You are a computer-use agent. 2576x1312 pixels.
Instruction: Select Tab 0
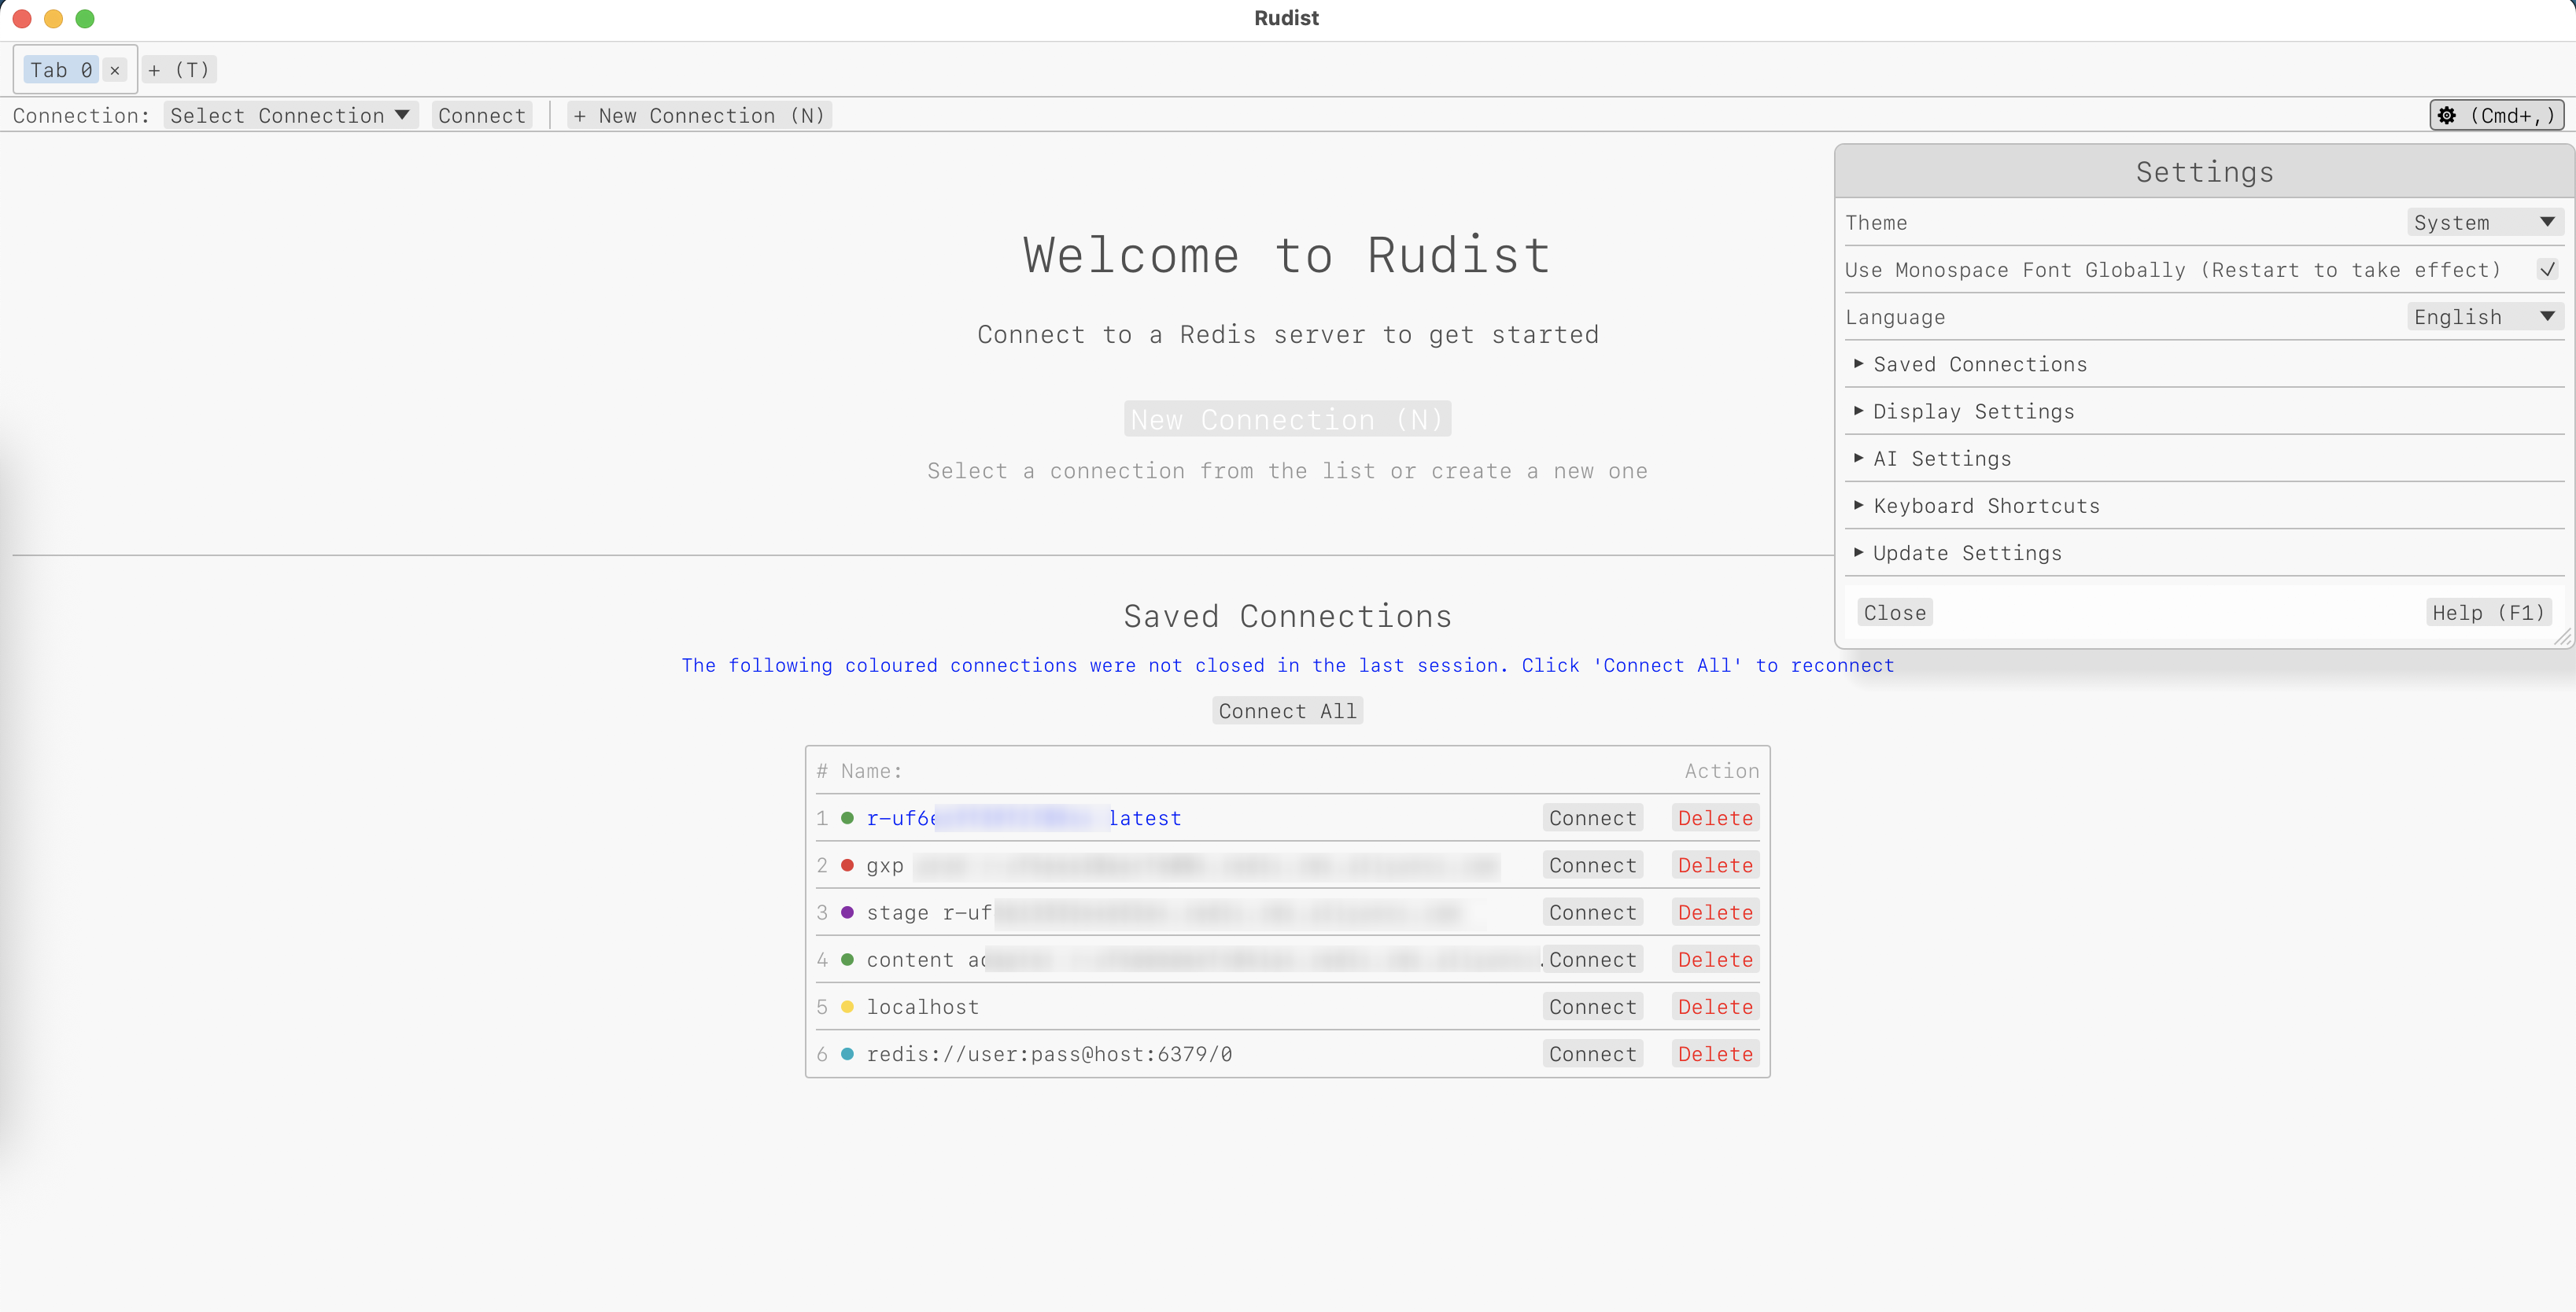coord(61,70)
